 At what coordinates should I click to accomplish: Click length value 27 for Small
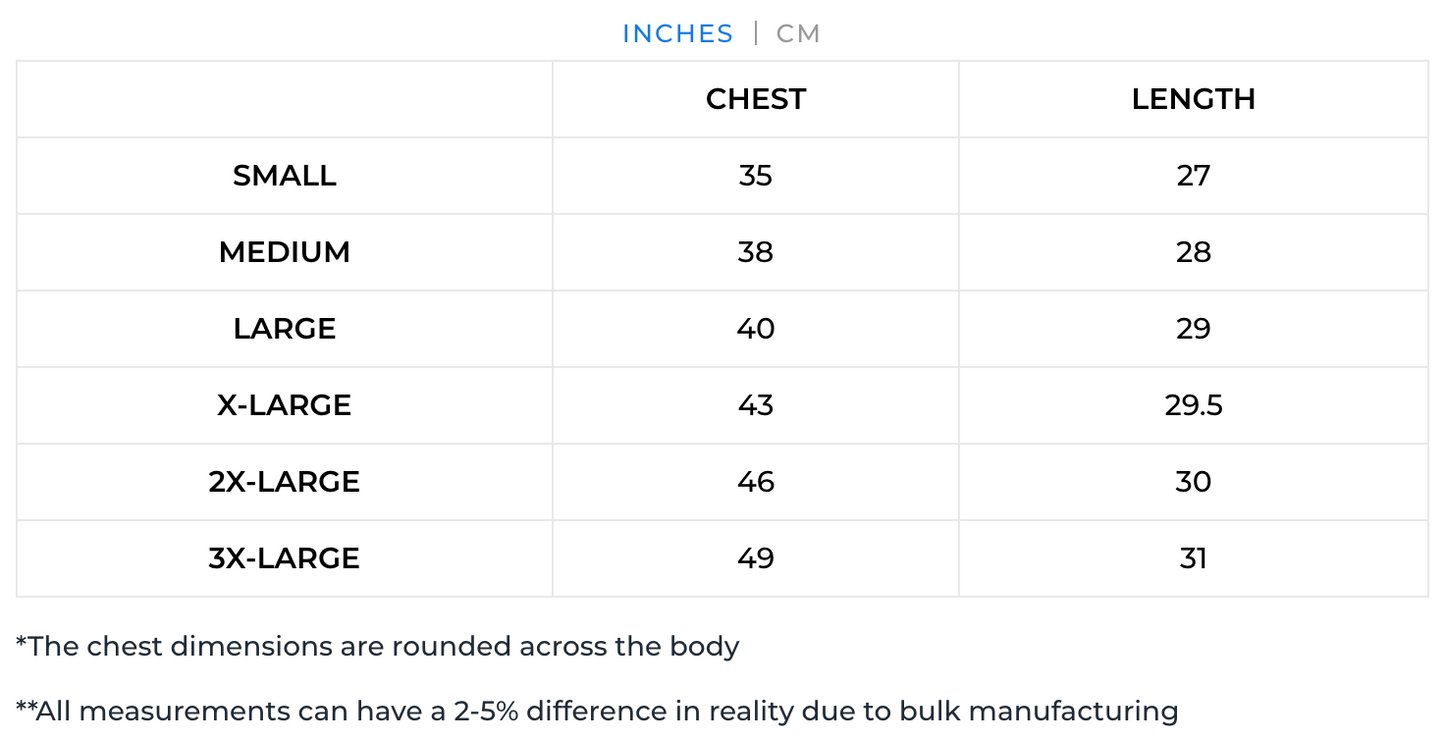pyautogui.click(x=1193, y=176)
